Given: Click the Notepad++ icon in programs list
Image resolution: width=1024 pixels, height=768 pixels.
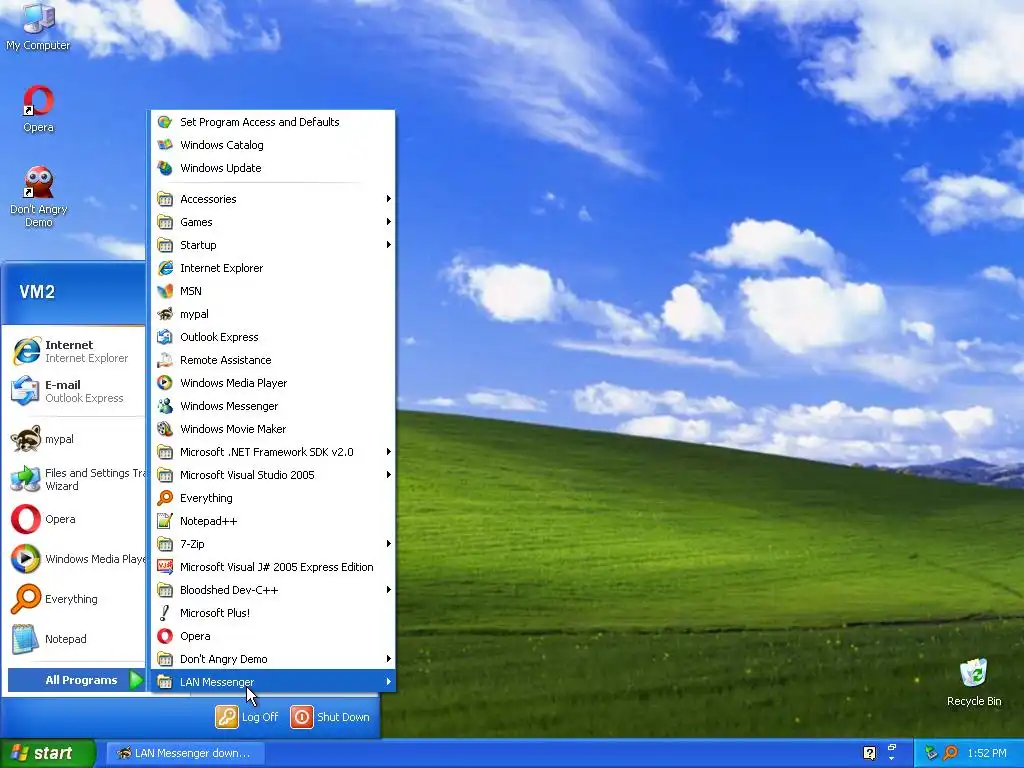Looking at the screenshot, I should [x=165, y=521].
